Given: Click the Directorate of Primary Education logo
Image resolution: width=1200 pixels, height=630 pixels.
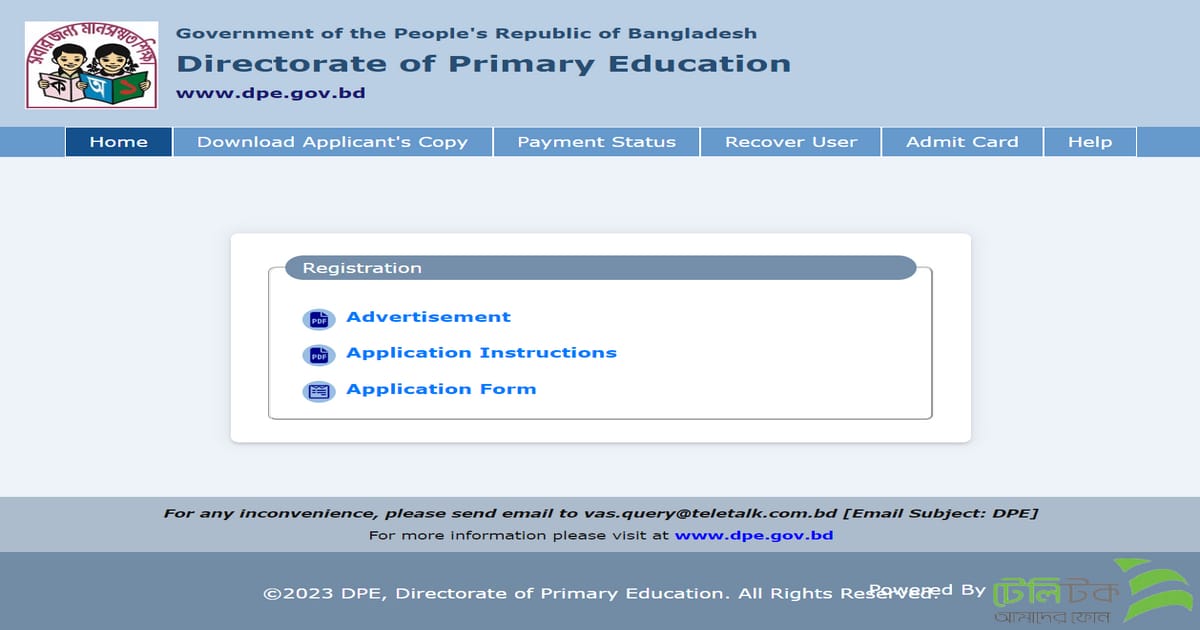Looking at the screenshot, I should coord(92,65).
